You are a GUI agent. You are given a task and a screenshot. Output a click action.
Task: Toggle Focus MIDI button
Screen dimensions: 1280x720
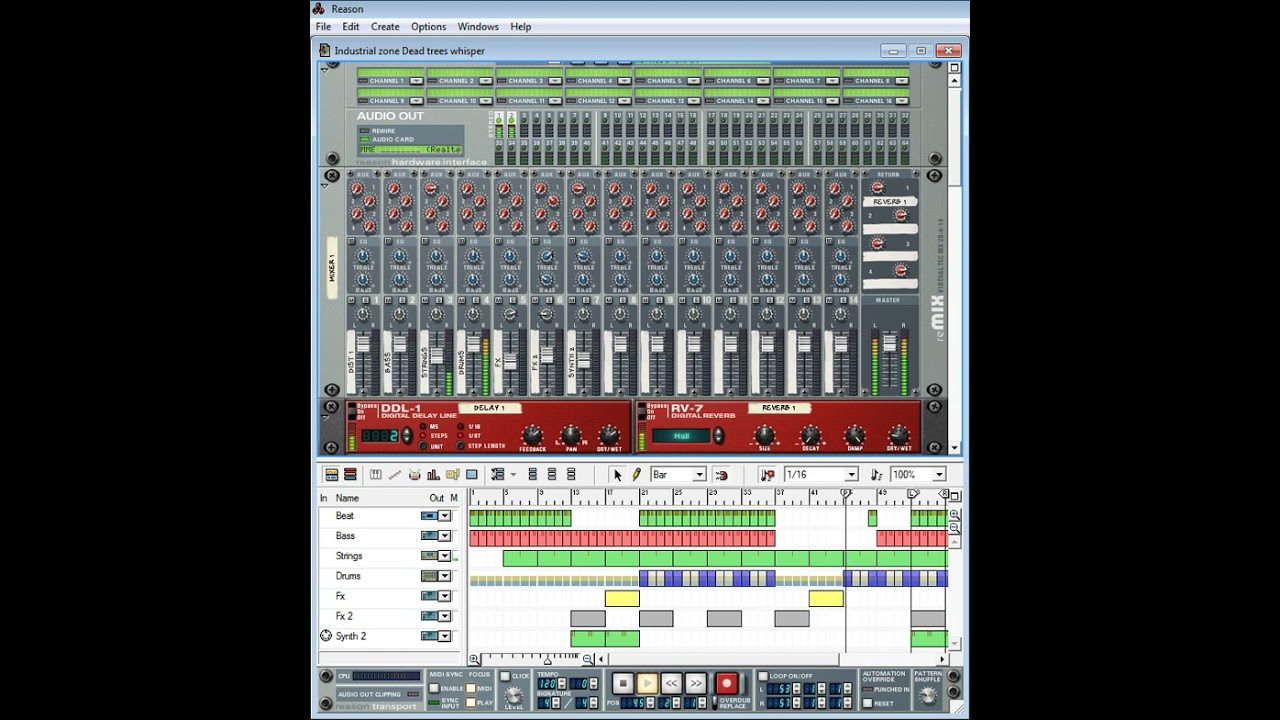[x=470, y=688]
